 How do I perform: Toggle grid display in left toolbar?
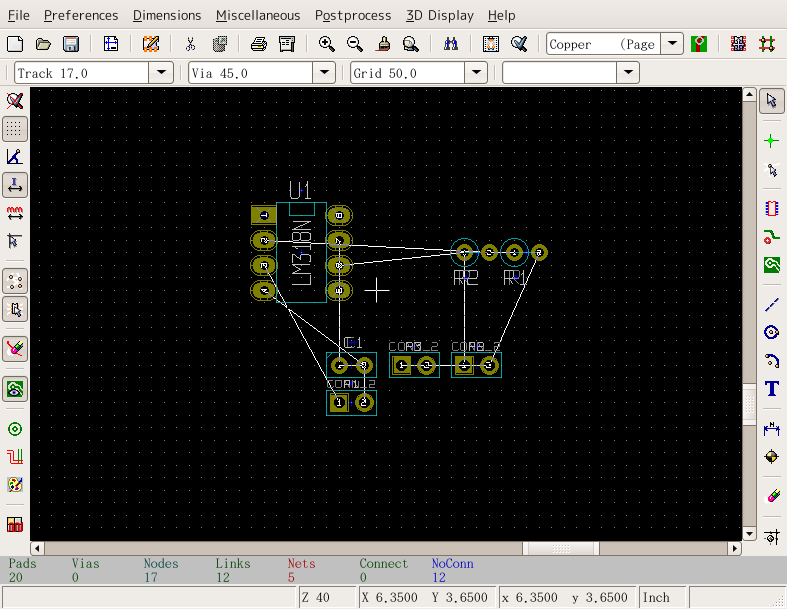point(15,129)
